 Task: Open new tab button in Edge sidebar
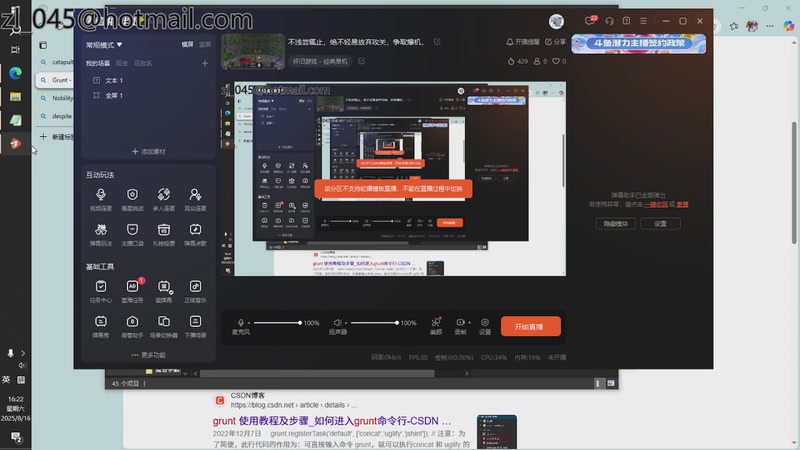[x=56, y=137]
